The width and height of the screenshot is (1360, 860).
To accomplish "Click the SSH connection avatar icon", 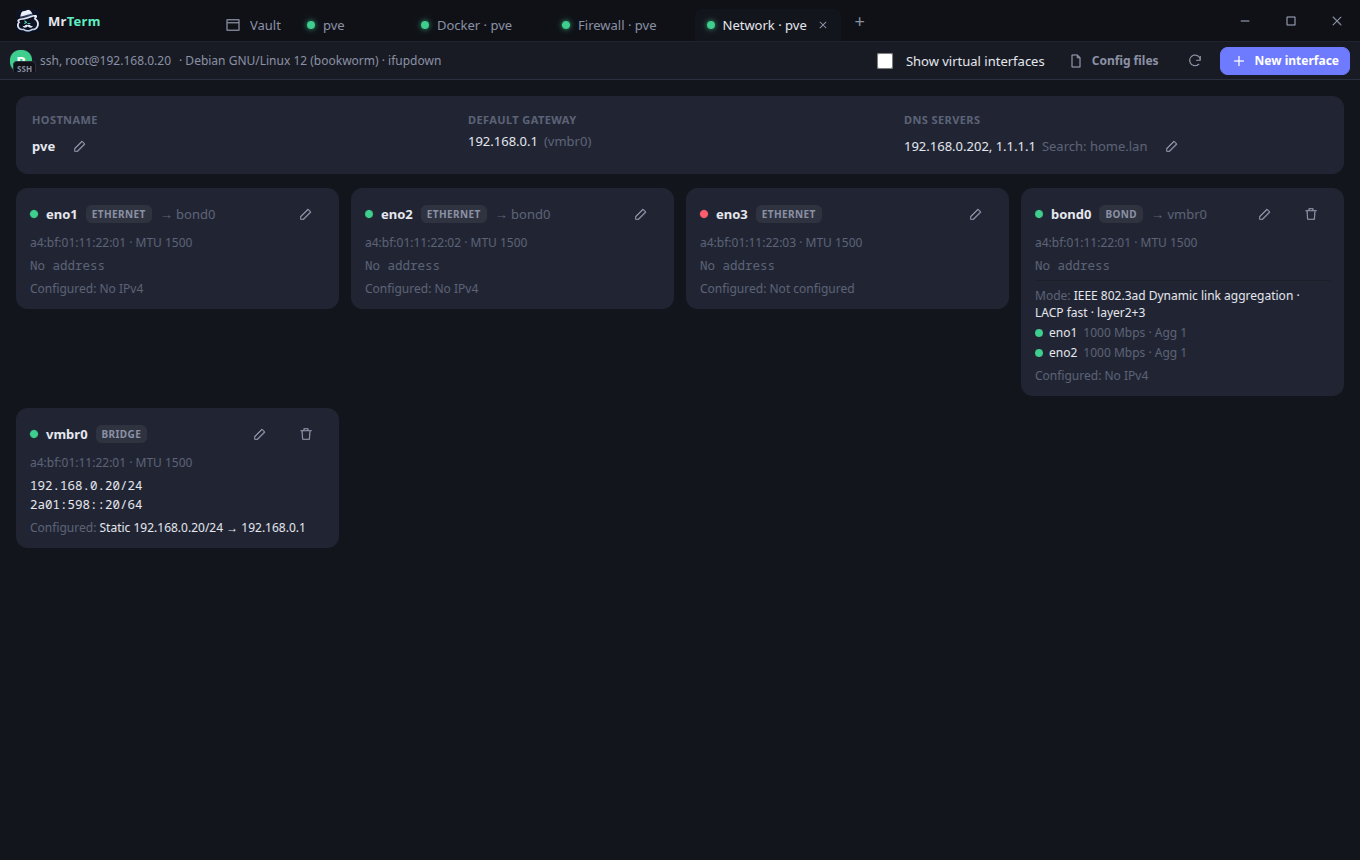I will tap(21, 61).
